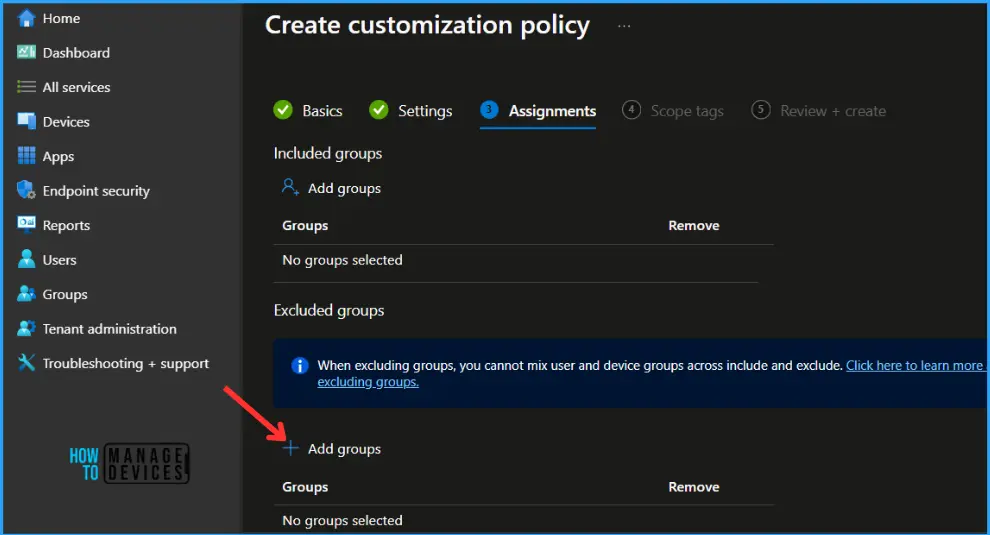
Task: Click the Reports icon
Action: coord(26,225)
